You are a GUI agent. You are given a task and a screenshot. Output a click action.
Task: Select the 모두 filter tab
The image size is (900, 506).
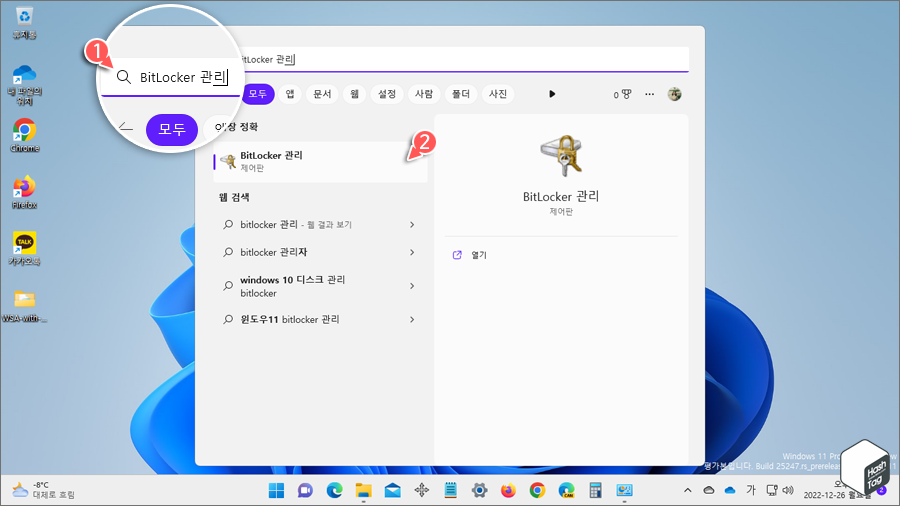[x=258, y=94]
